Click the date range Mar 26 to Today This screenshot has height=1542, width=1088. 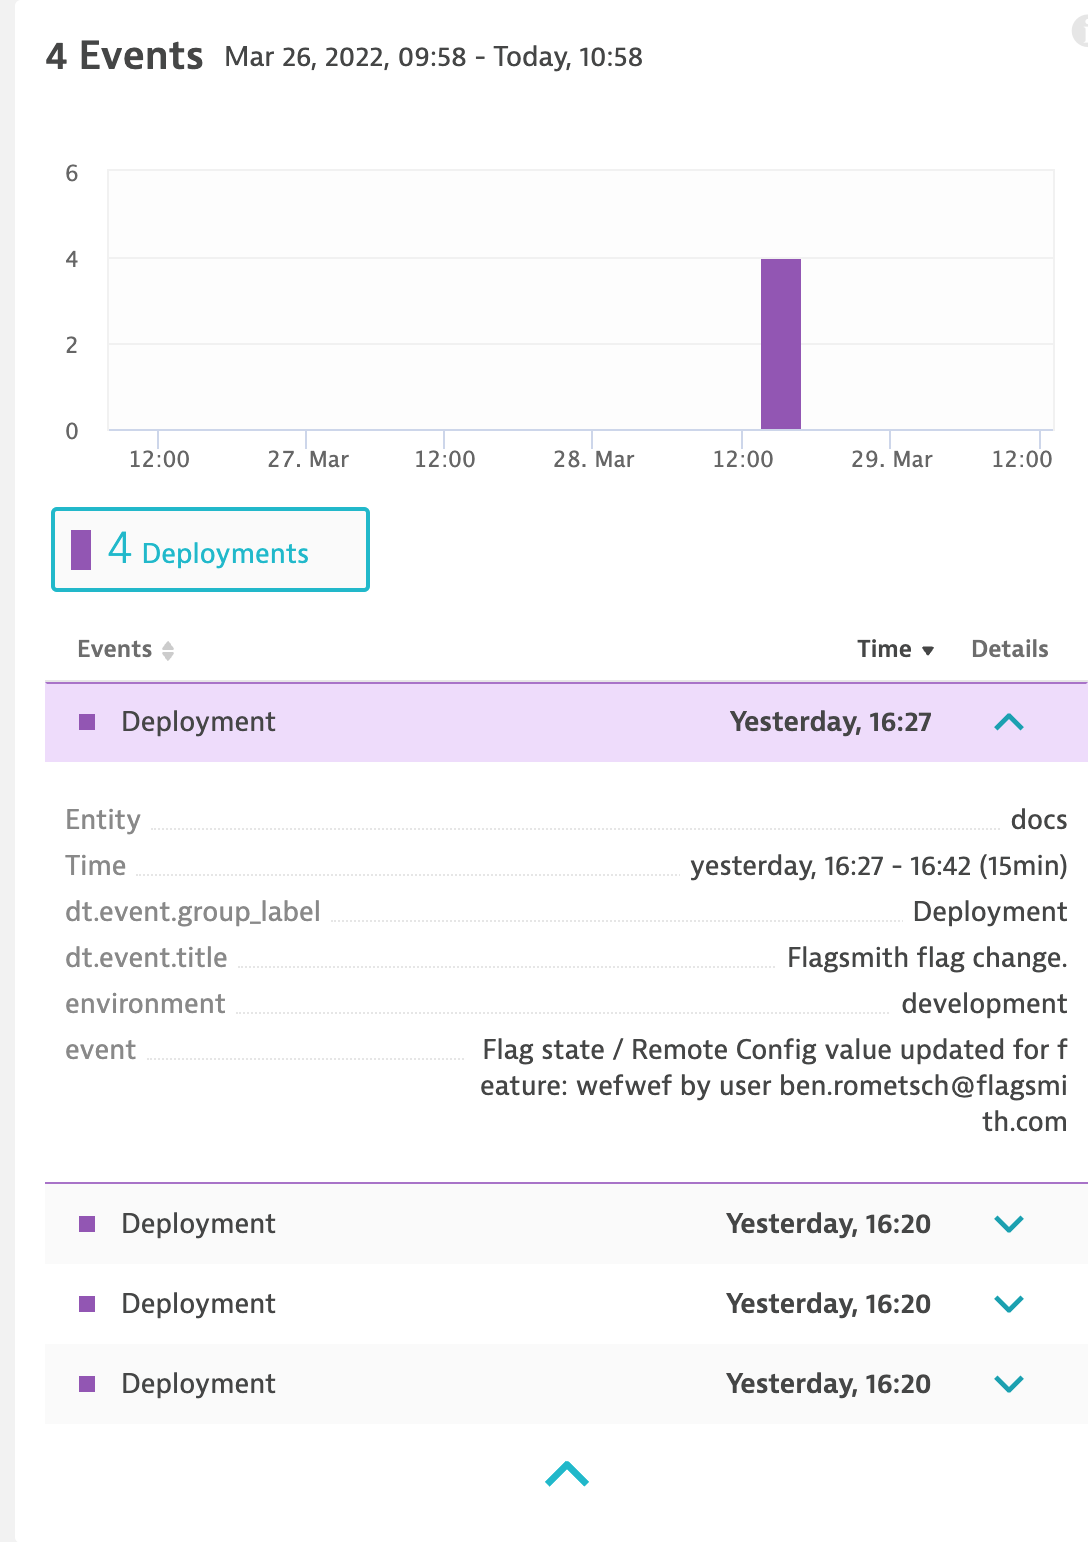click(433, 57)
